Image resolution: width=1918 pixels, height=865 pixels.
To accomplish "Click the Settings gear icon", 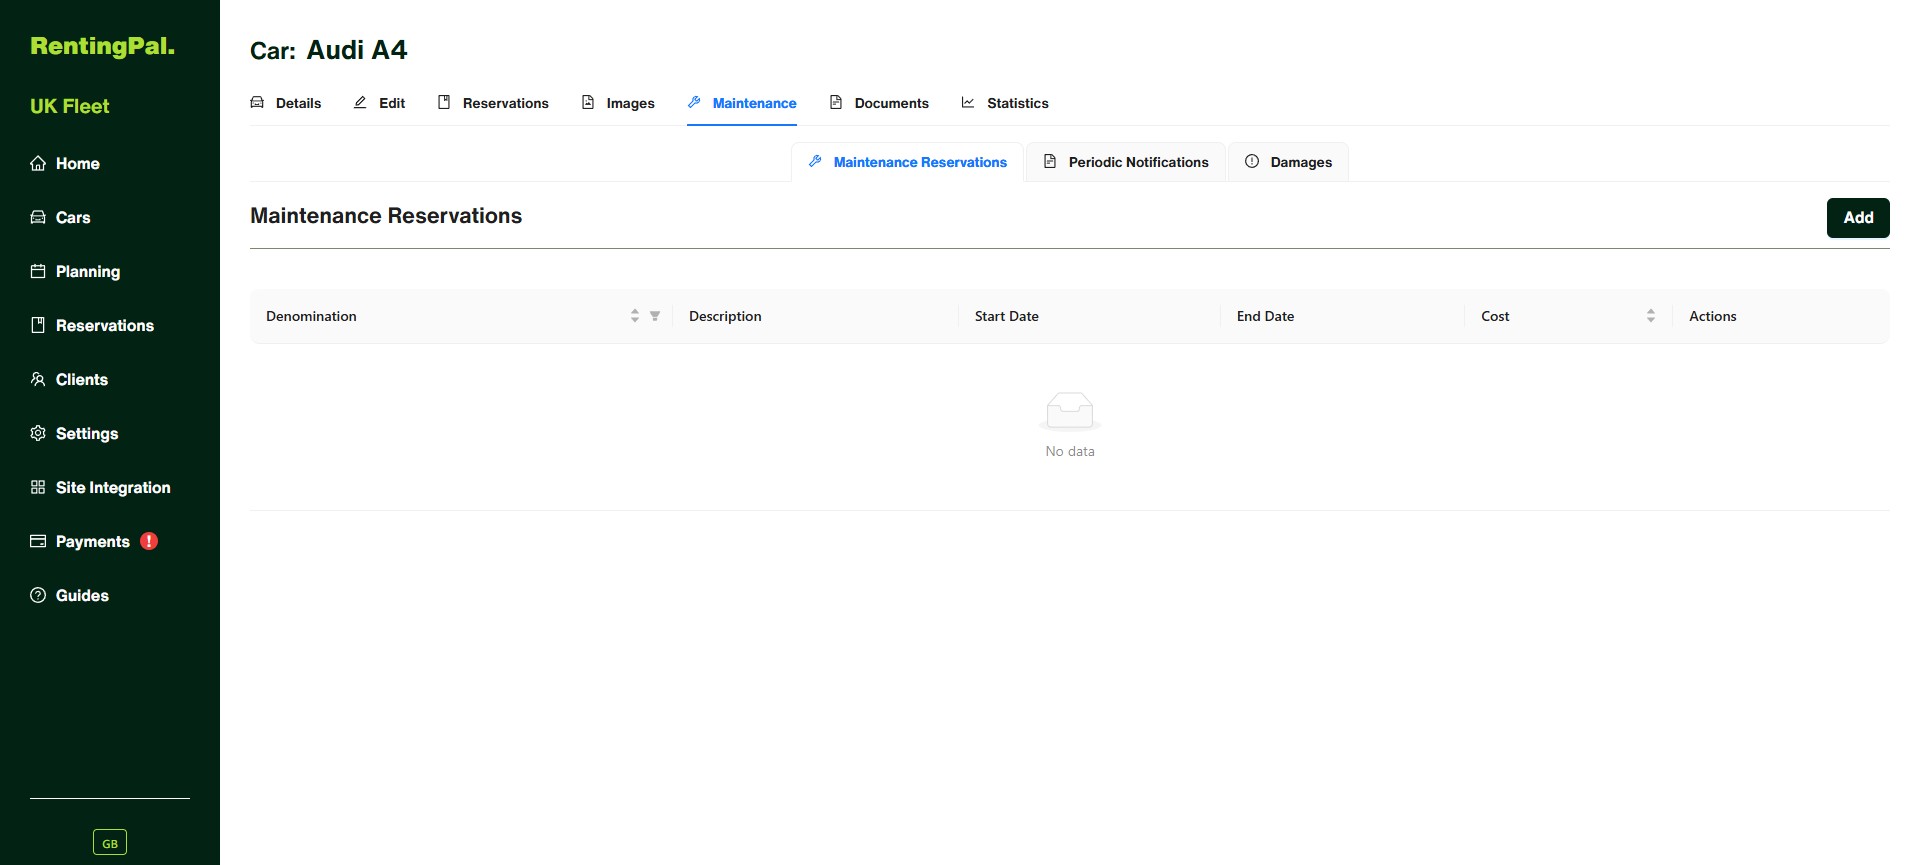I will coord(38,433).
